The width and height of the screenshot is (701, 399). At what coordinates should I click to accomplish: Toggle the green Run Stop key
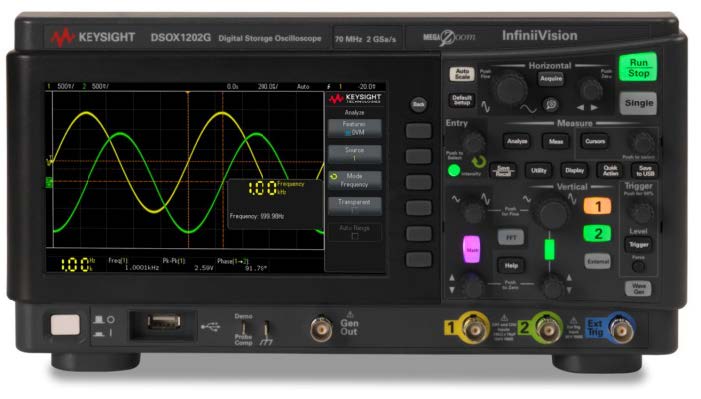click(x=638, y=68)
